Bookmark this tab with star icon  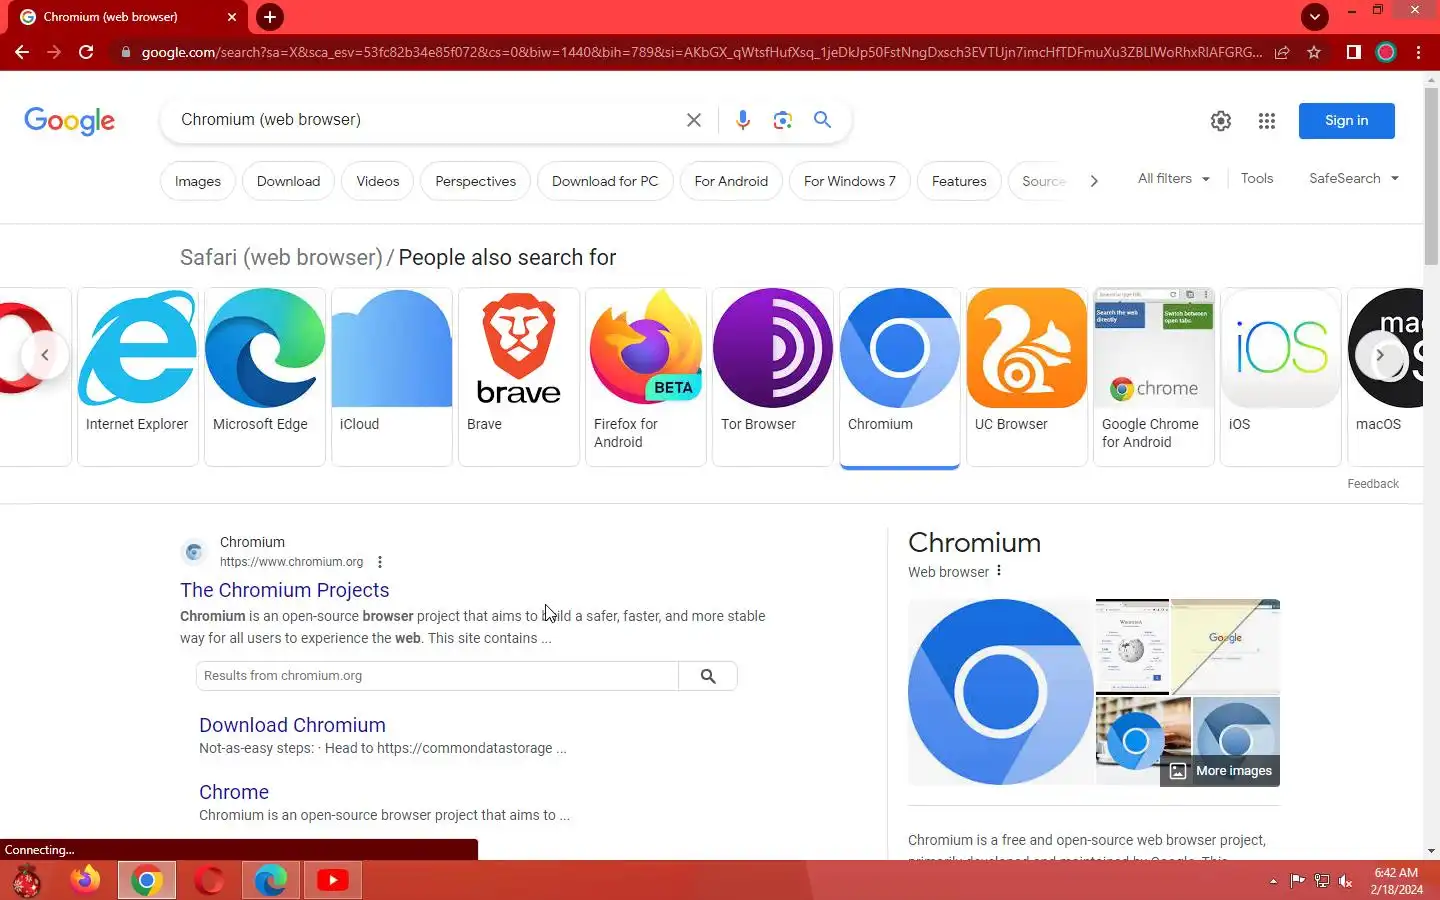[1314, 52]
